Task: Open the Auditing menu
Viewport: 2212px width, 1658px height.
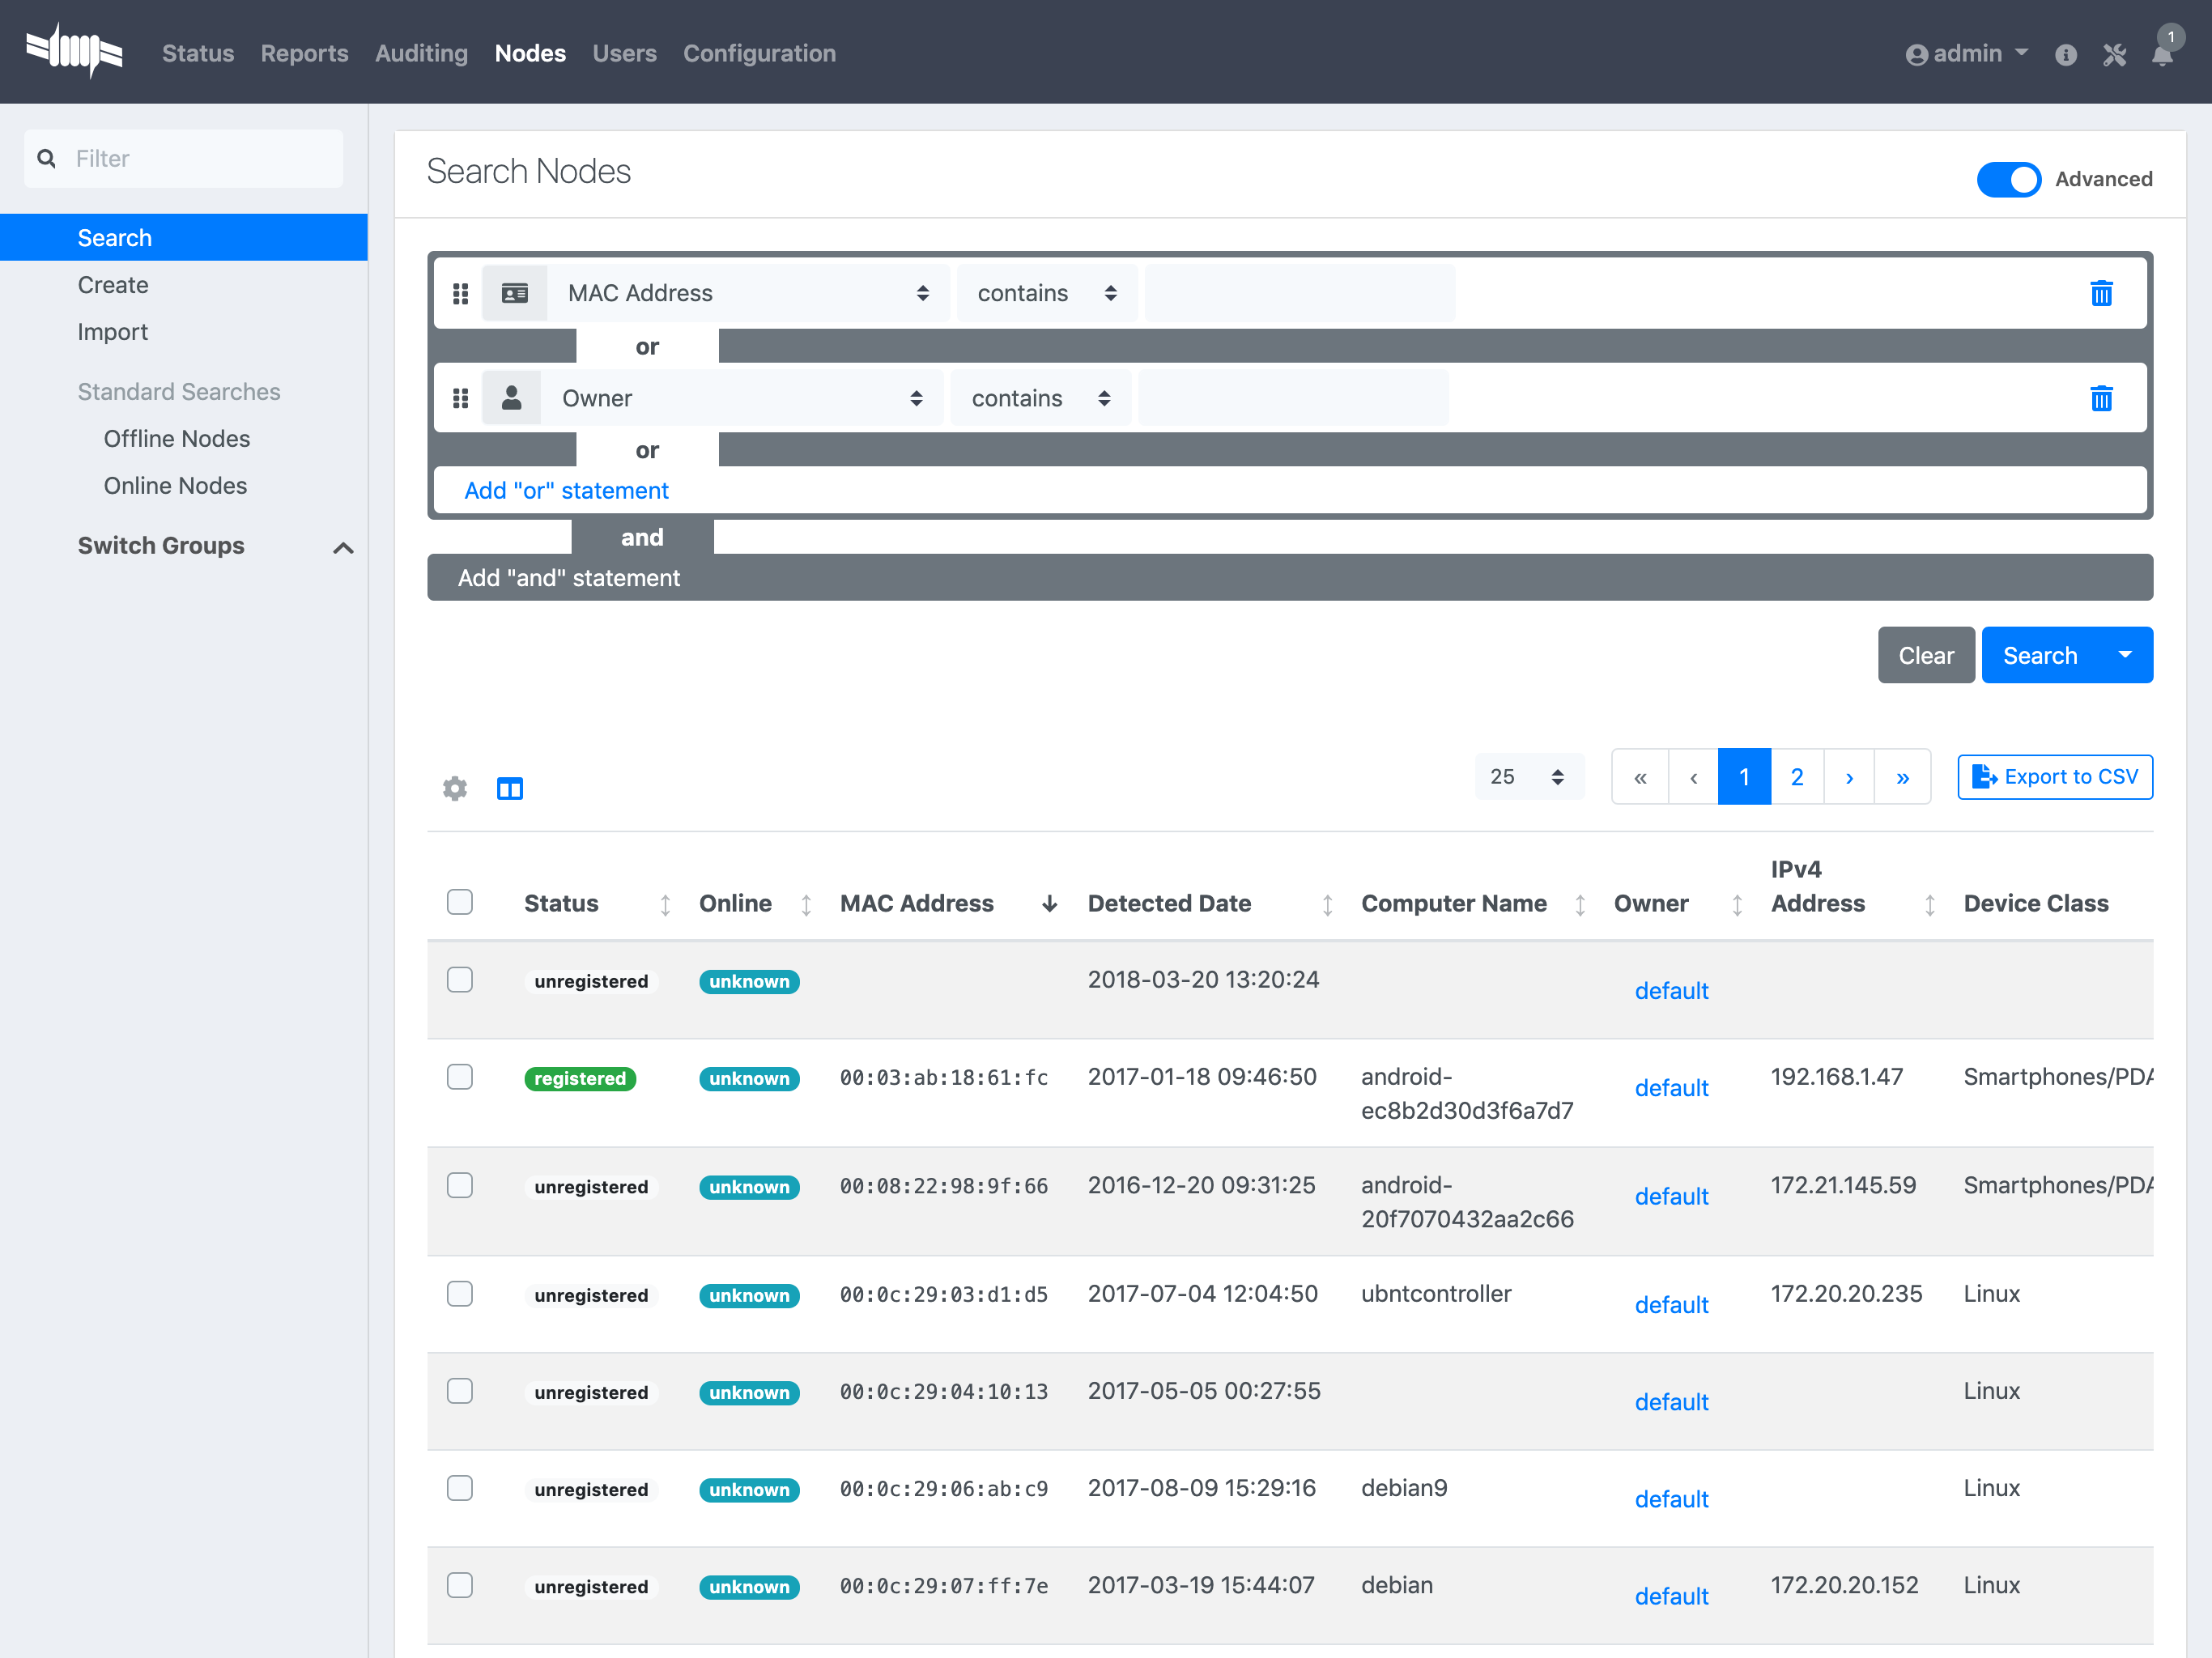Action: pos(421,53)
